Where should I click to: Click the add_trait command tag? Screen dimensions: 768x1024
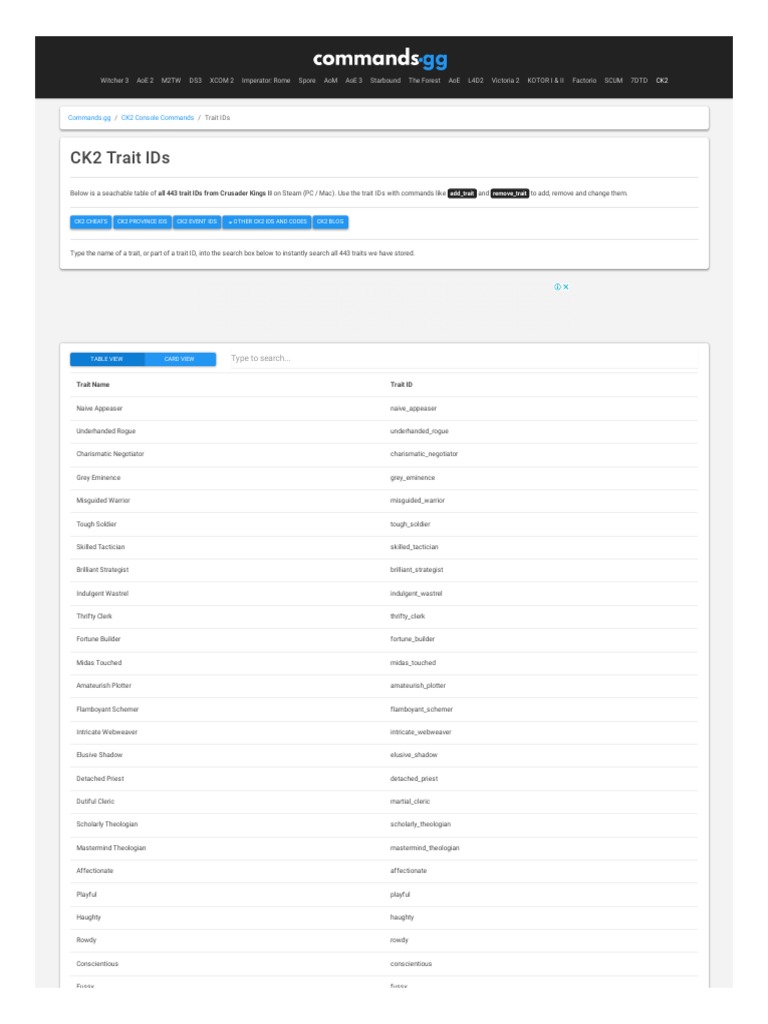462,193
